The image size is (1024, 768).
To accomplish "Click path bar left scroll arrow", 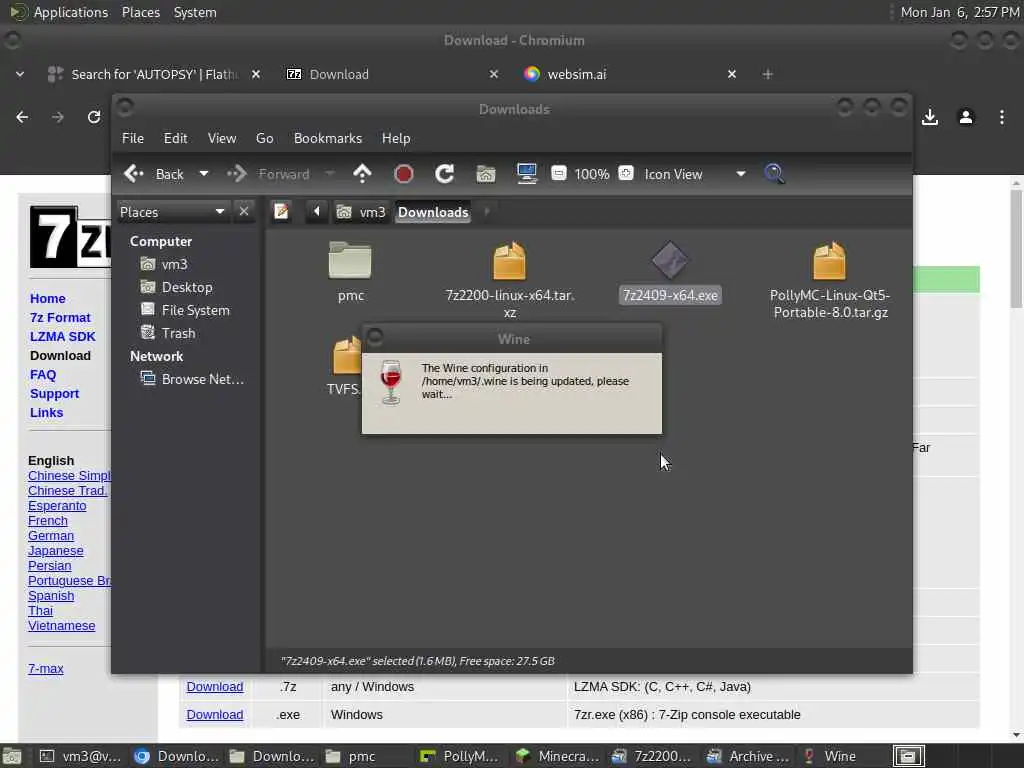I will 317,212.
